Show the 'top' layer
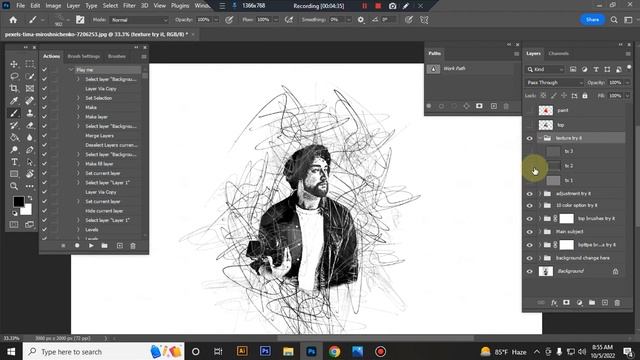 click(529, 125)
